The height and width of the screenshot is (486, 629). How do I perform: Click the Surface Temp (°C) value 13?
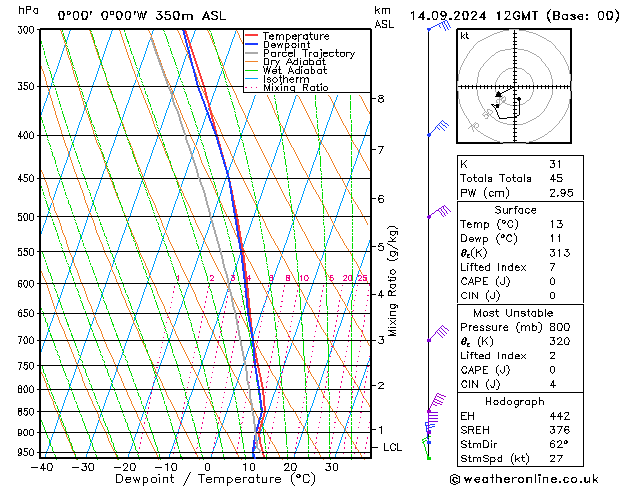point(556,224)
